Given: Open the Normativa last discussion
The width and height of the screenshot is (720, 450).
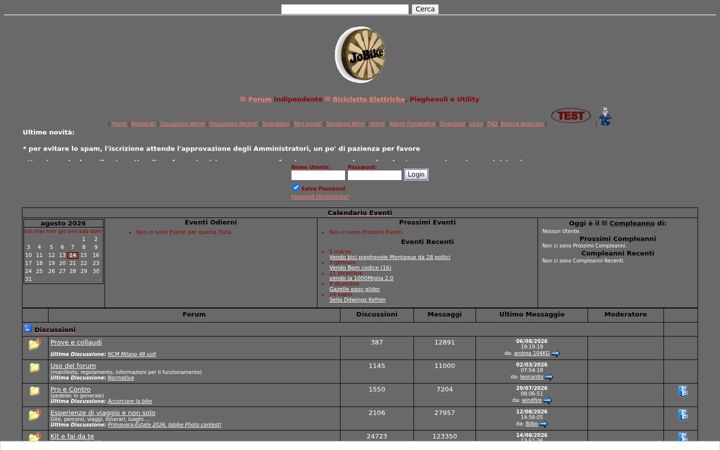Looking at the screenshot, I should pyautogui.click(x=121, y=378).
